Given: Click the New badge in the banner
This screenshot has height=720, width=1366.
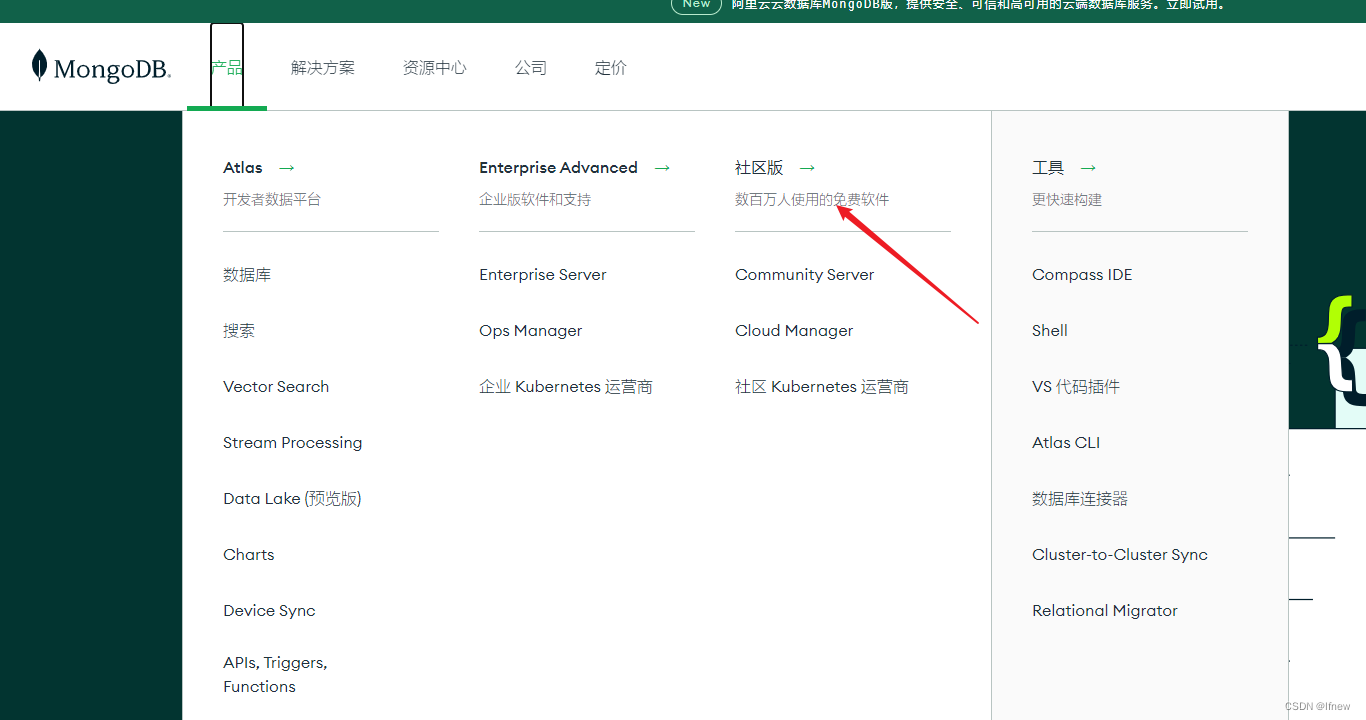Looking at the screenshot, I should tap(696, 5).
